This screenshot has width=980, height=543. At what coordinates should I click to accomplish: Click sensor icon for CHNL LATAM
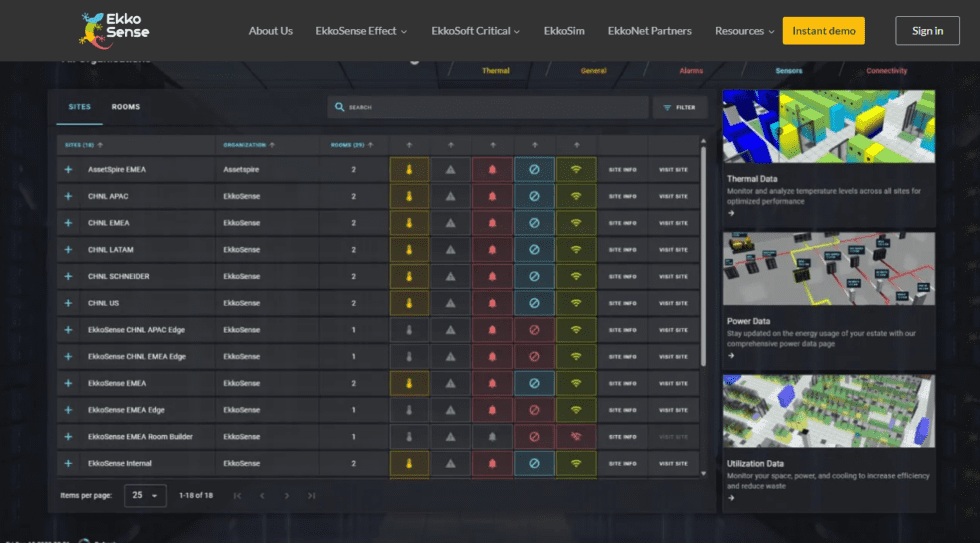pyautogui.click(x=534, y=249)
